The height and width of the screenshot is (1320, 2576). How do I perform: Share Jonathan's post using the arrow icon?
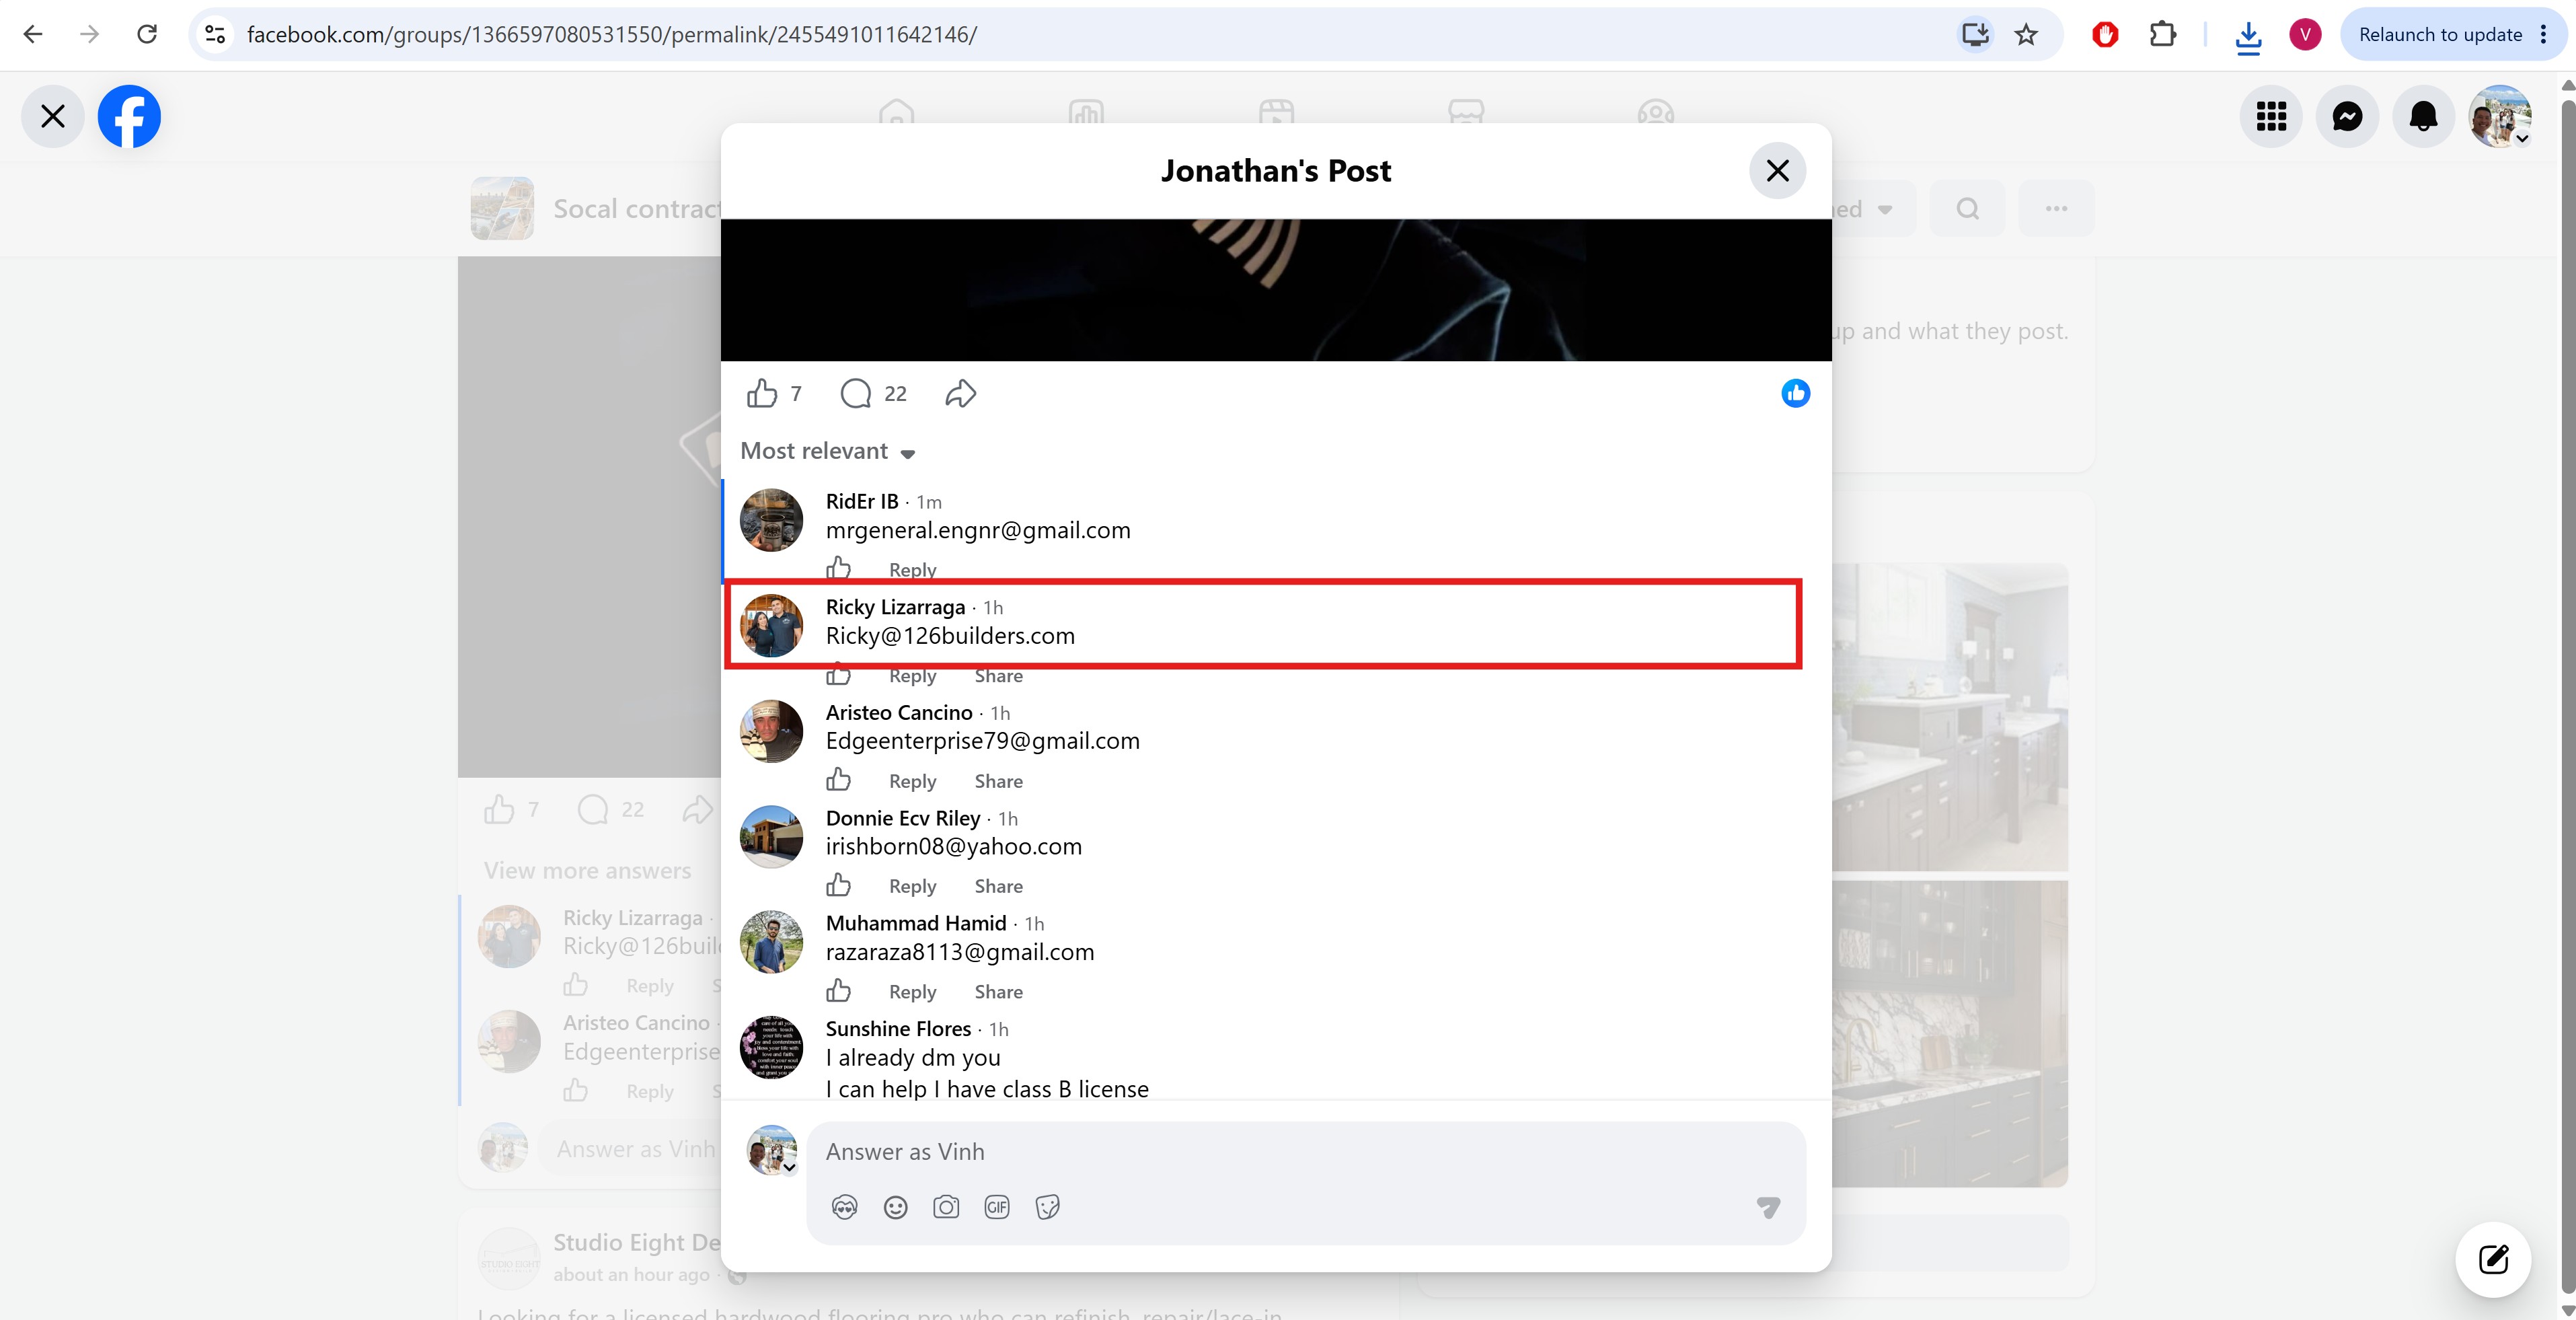pos(960,394)
